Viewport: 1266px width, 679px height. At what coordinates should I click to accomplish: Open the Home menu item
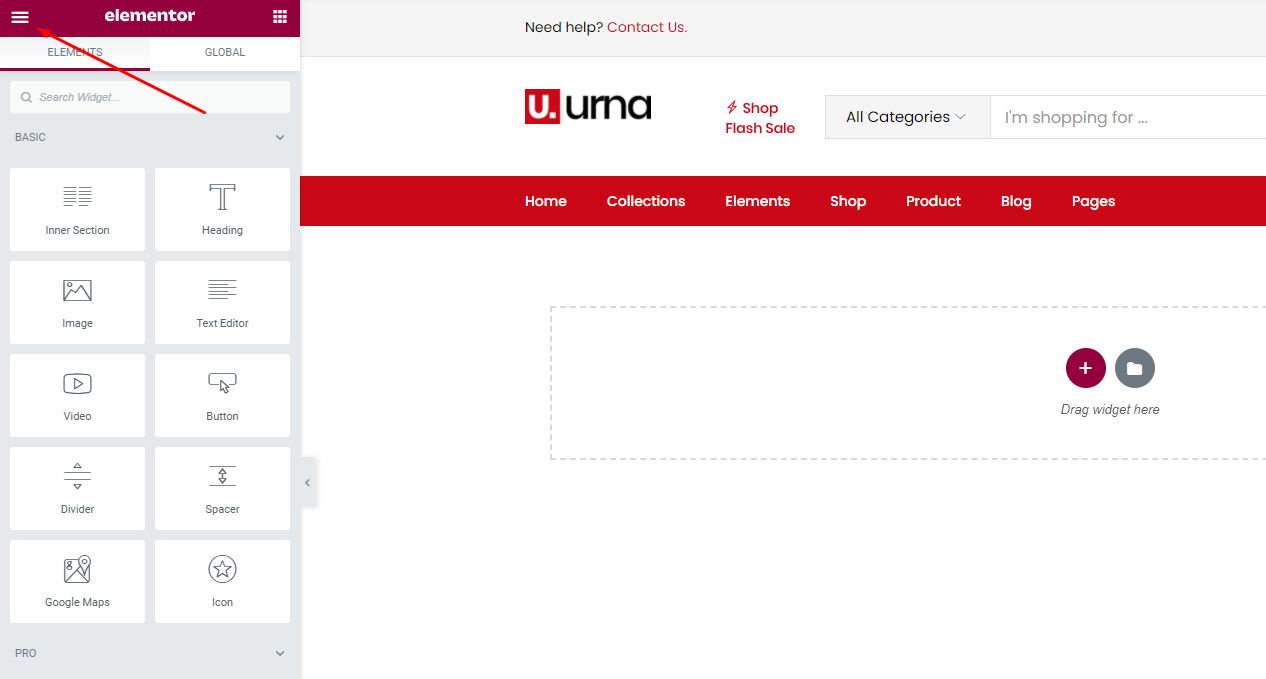546,201
